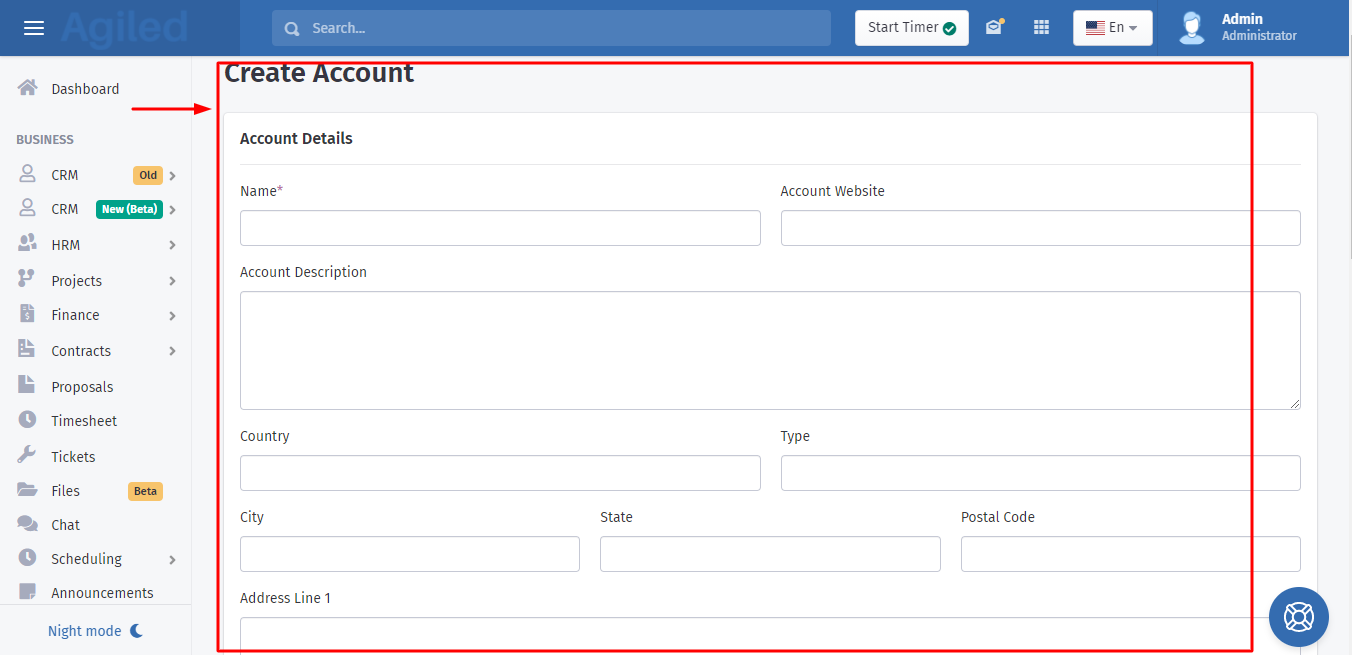
Task: Open Files in the sidebar
Action: point(66,491)
